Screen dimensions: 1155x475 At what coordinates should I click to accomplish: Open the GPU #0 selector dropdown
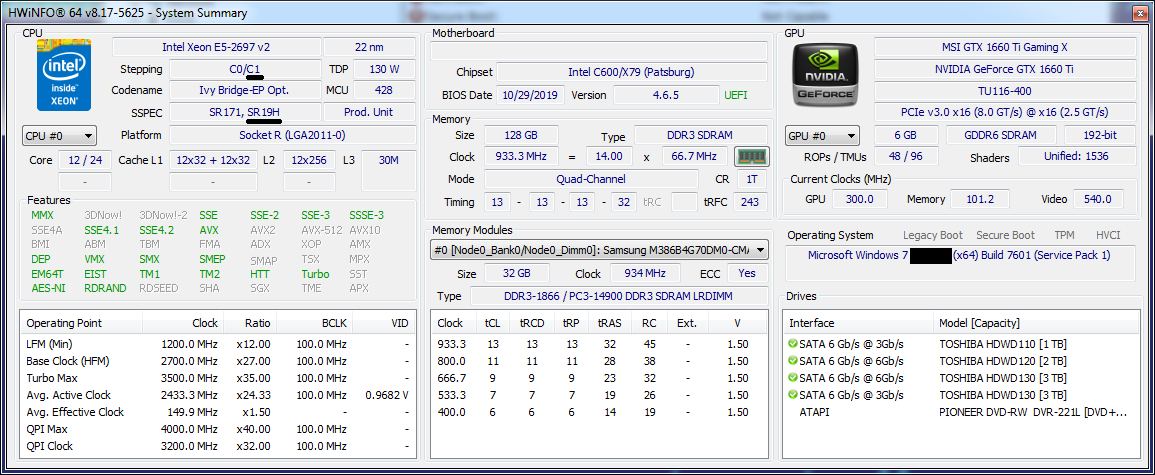[x=823, y=136]
